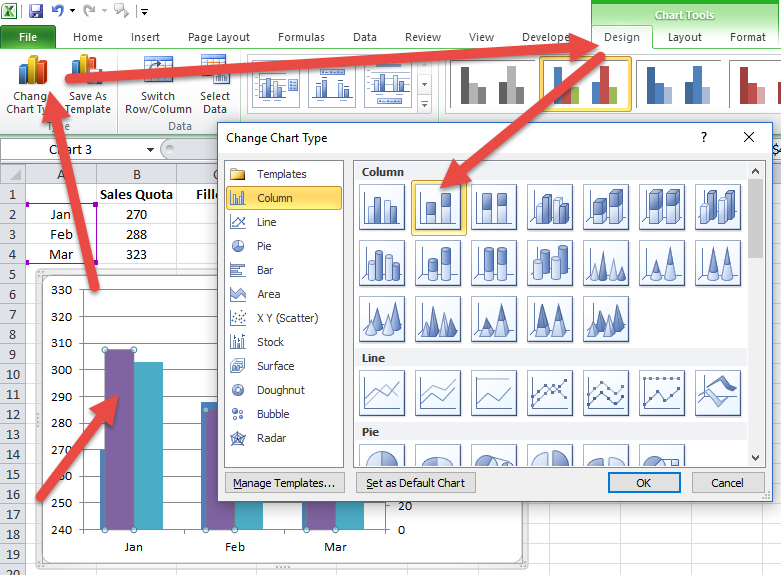Click the Save icon in quick access toolbar
Viewport: 781px width, 575px height.
tap(36, 10)
